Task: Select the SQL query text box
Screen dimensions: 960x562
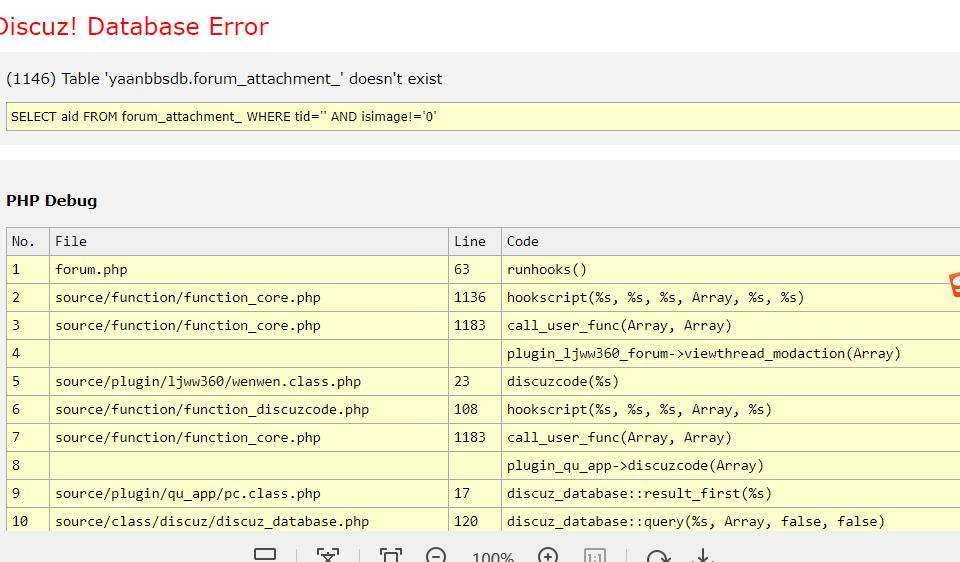Action: tap(483, 116)
